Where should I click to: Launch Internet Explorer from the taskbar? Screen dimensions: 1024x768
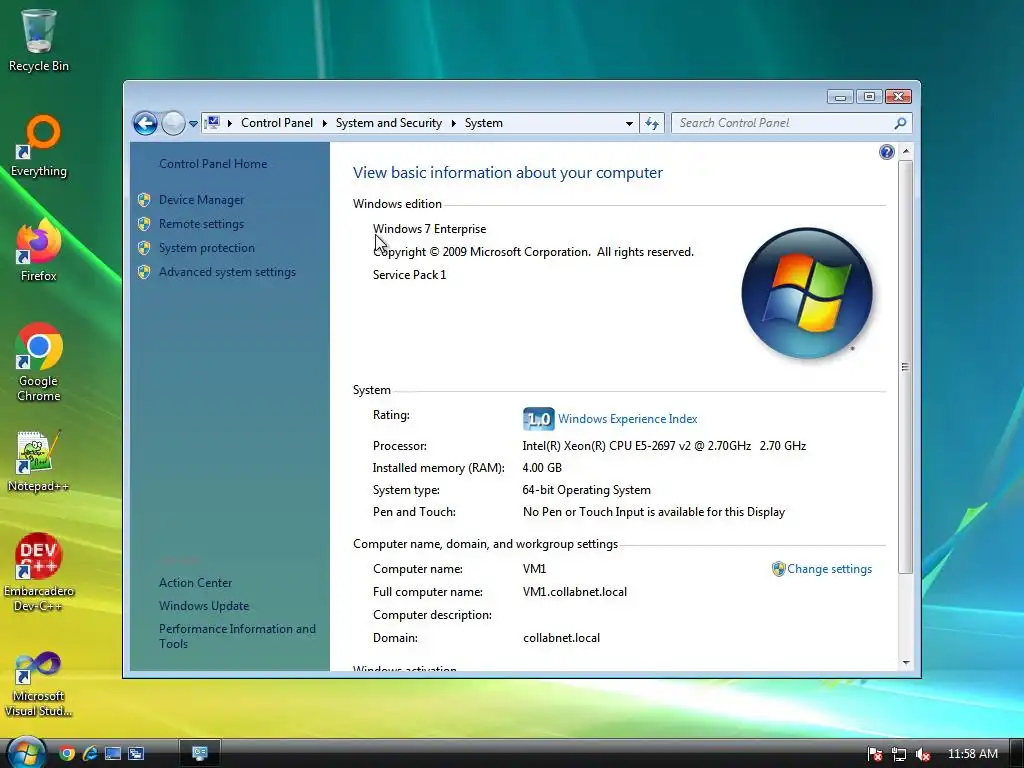pos(90,754)
